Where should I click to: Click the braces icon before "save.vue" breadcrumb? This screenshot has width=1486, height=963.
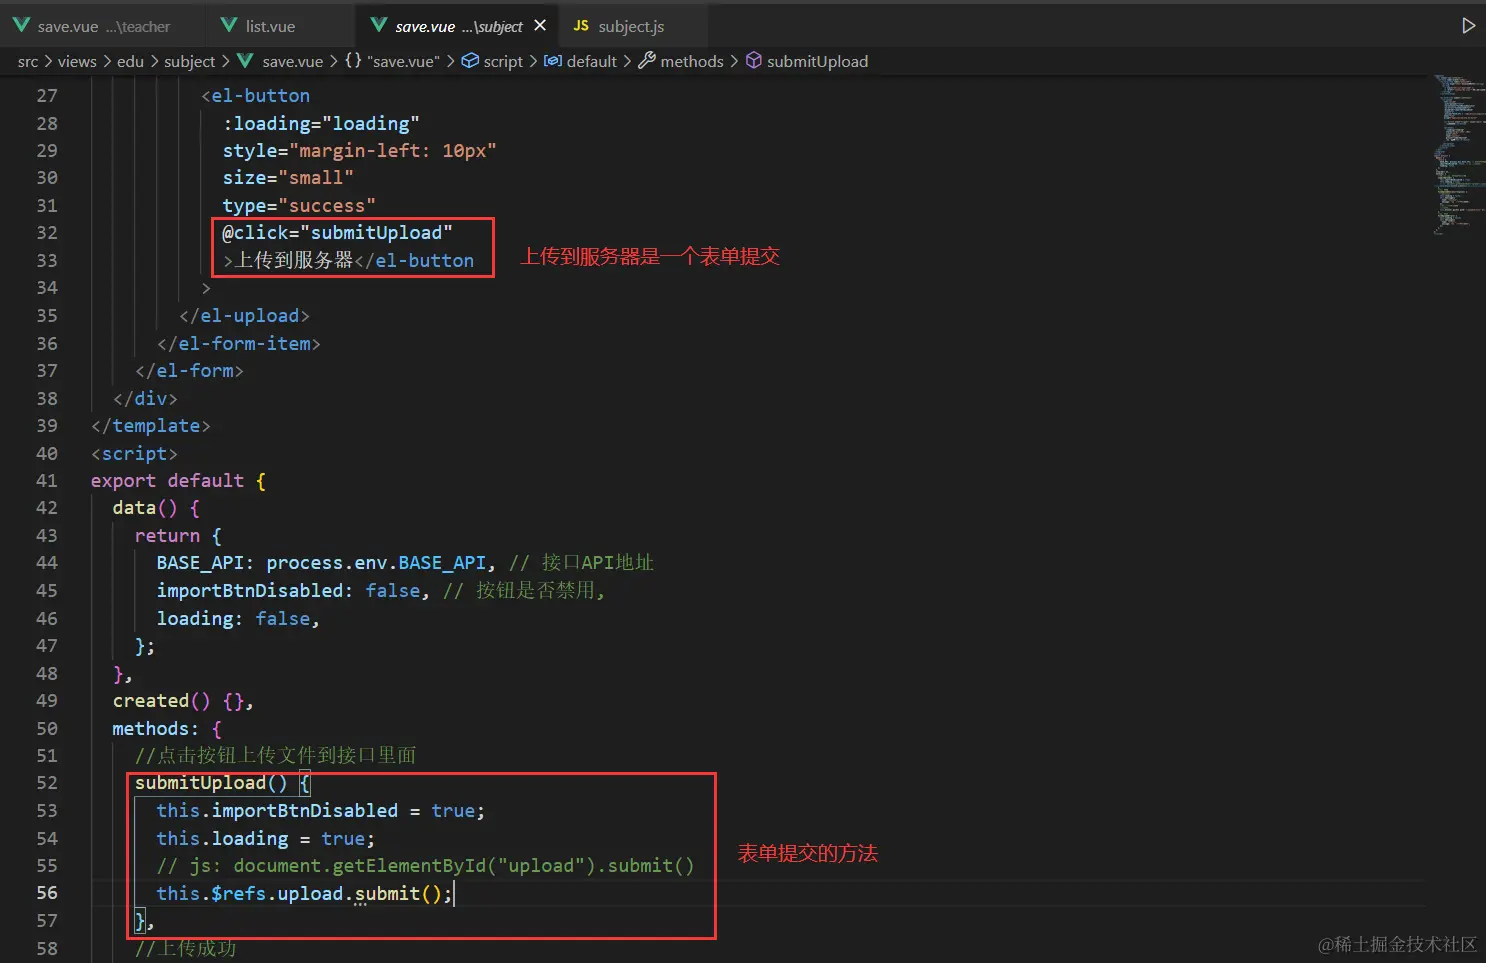coord(353,61)
